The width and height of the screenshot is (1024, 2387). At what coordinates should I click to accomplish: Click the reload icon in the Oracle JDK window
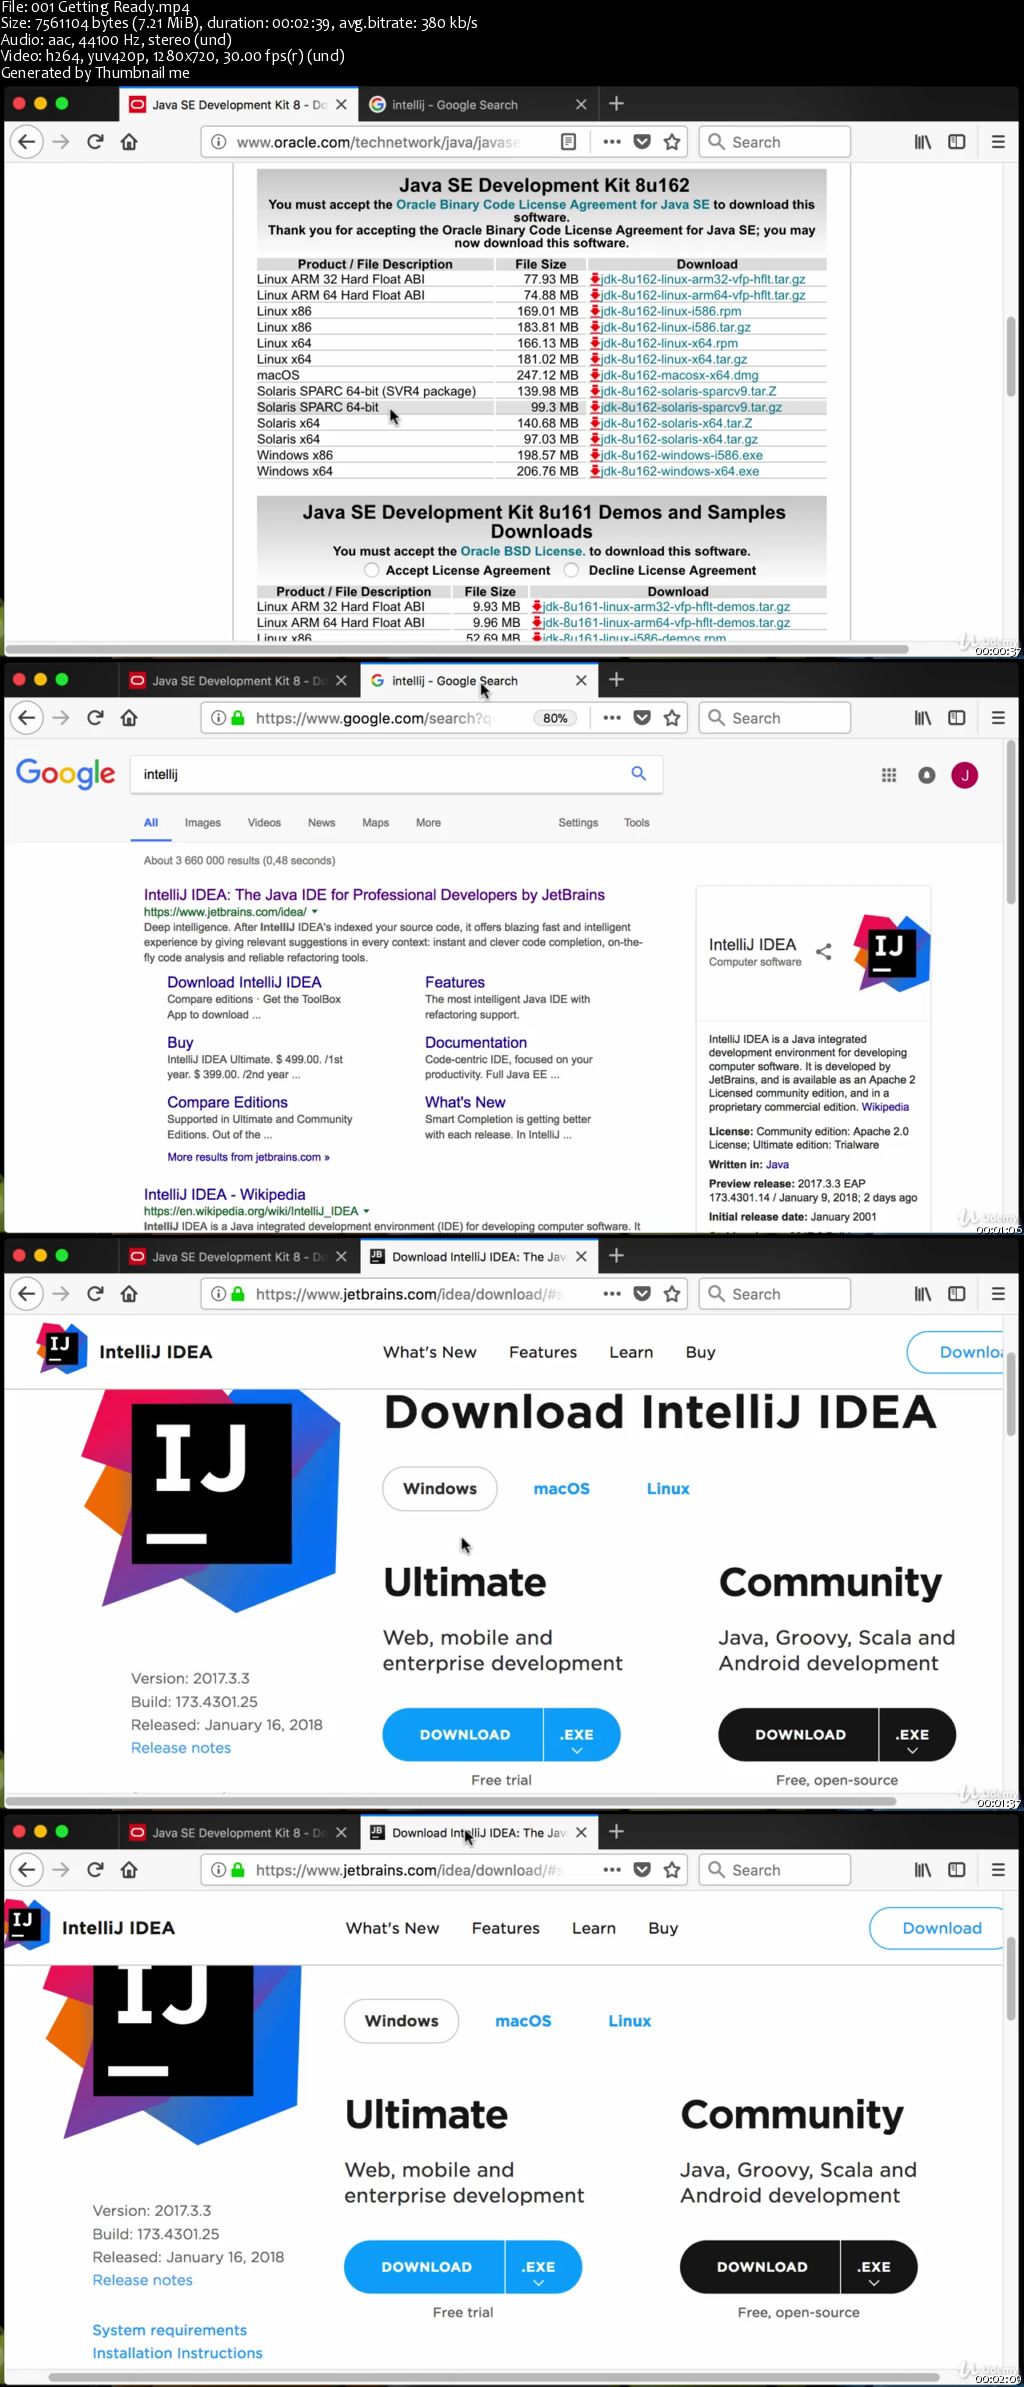95,142
